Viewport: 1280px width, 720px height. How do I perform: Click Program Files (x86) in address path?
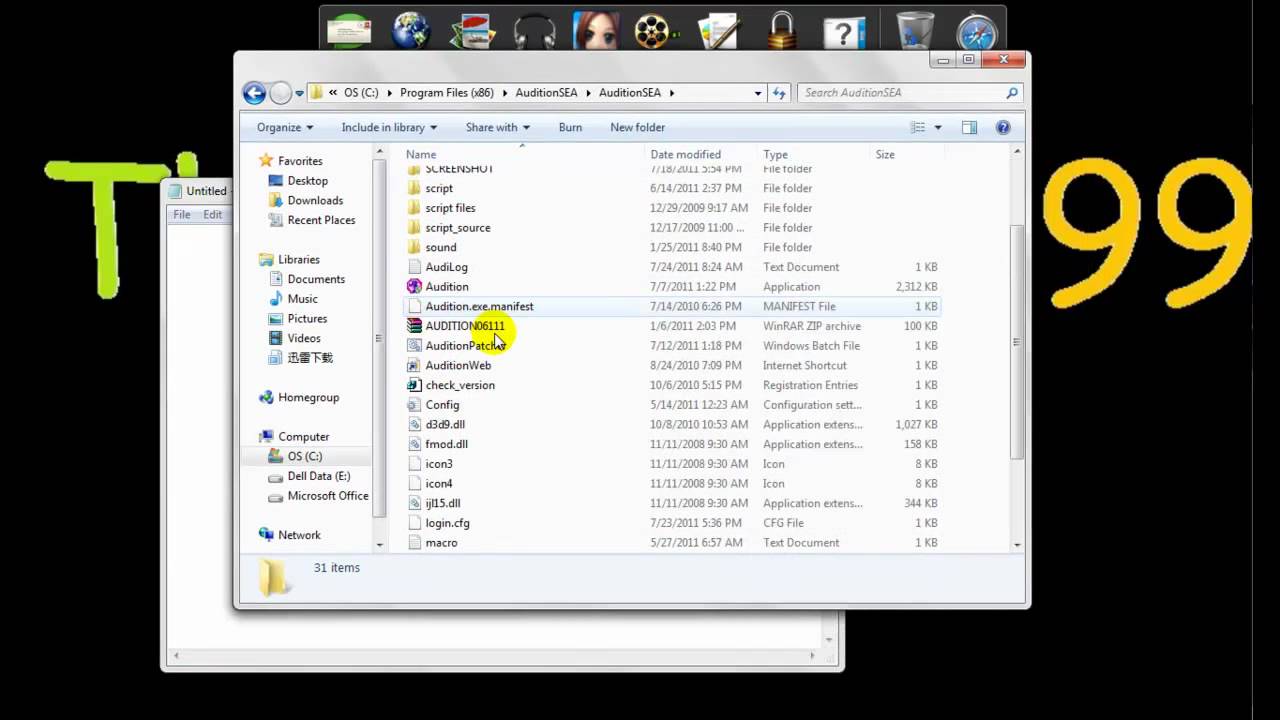click(x=447, y=93)
